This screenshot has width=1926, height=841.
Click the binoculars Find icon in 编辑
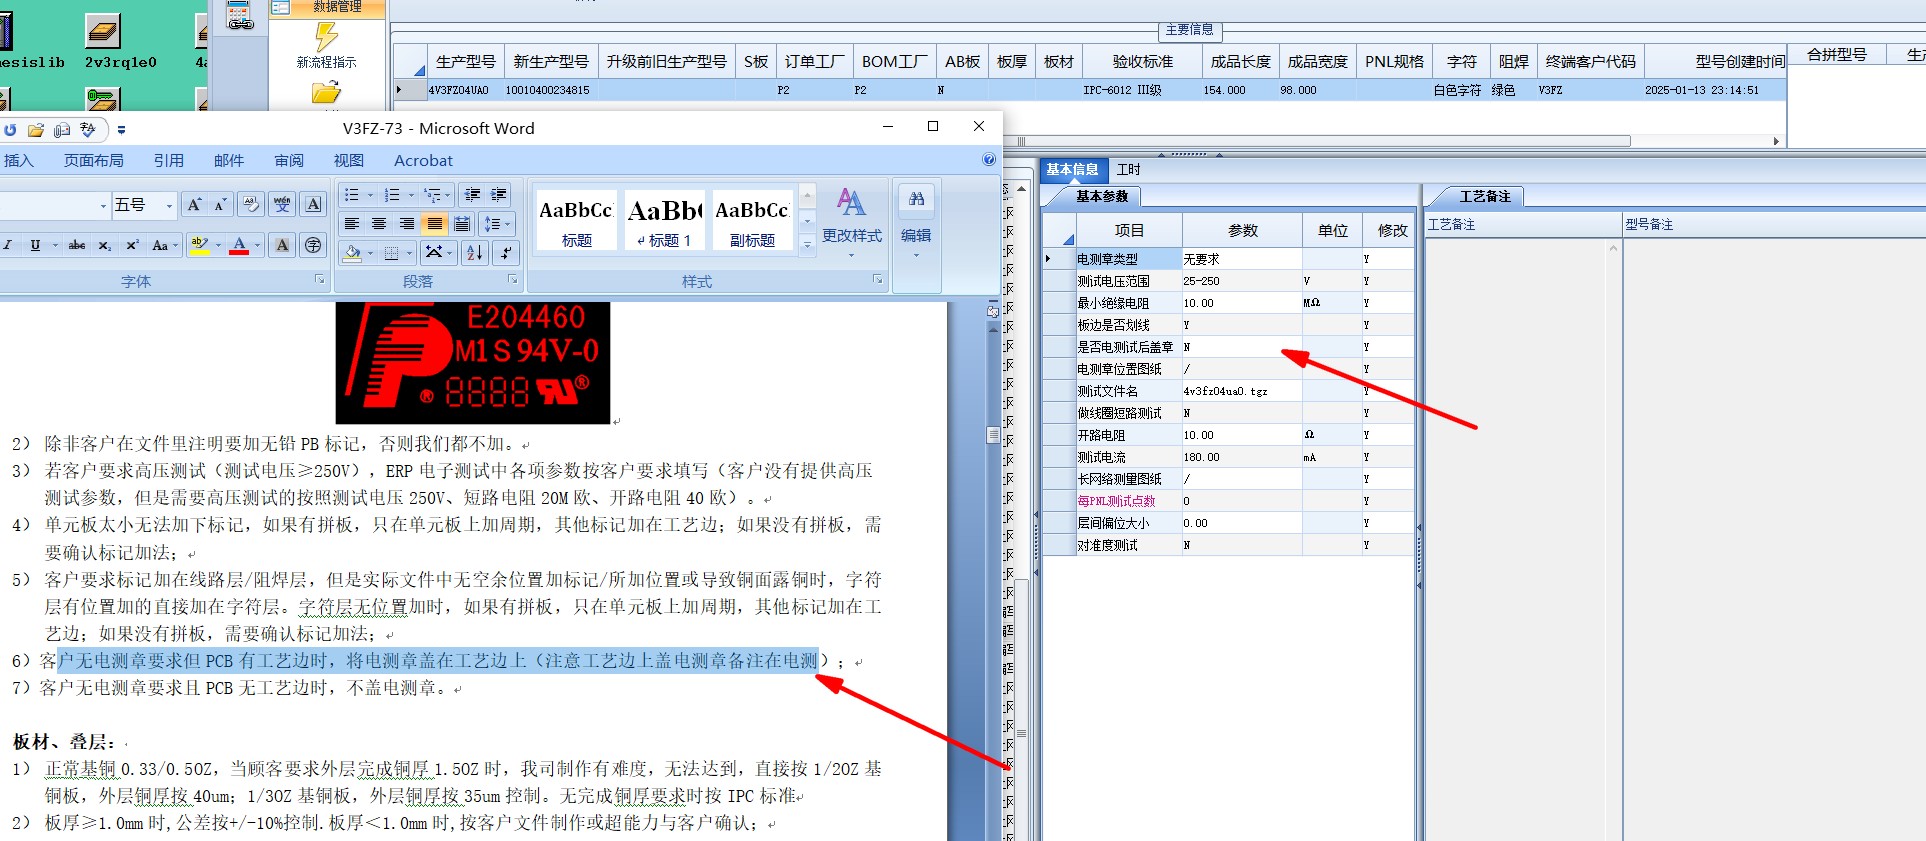click(916, 200)
